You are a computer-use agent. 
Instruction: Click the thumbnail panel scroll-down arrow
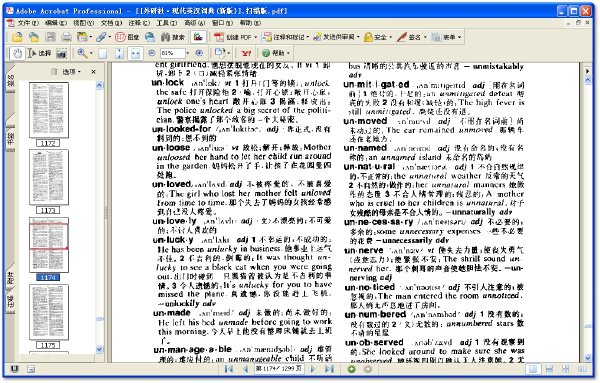[99, 349]
